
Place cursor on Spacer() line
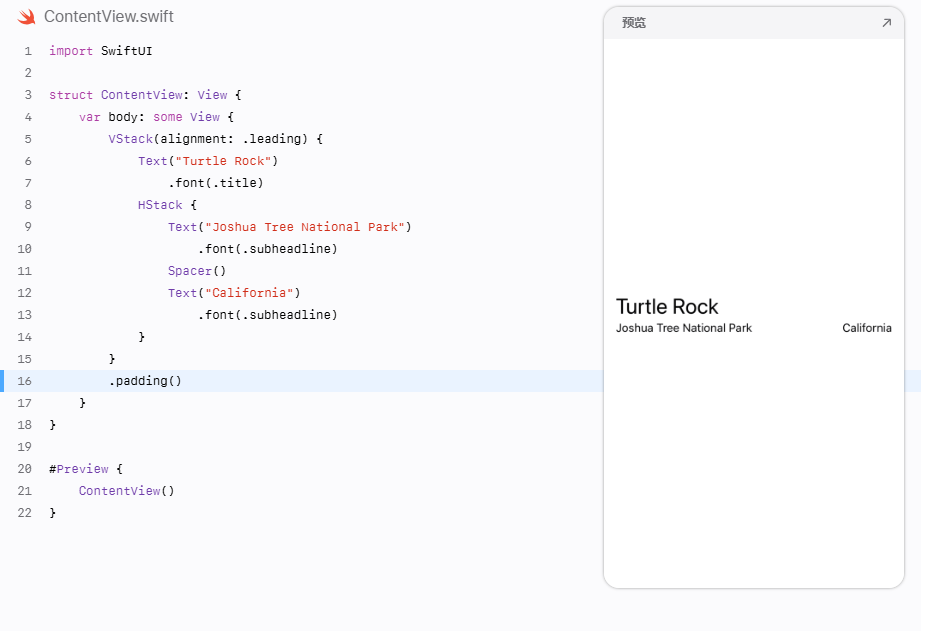pos(197,271)
